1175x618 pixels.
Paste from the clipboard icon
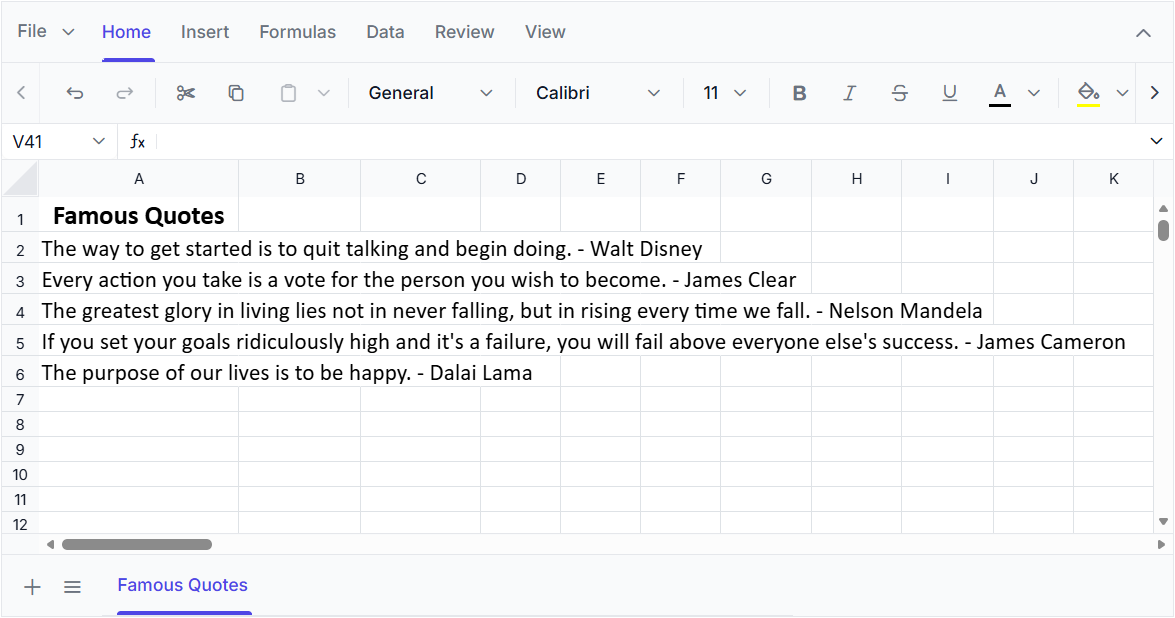click(288, 93)
